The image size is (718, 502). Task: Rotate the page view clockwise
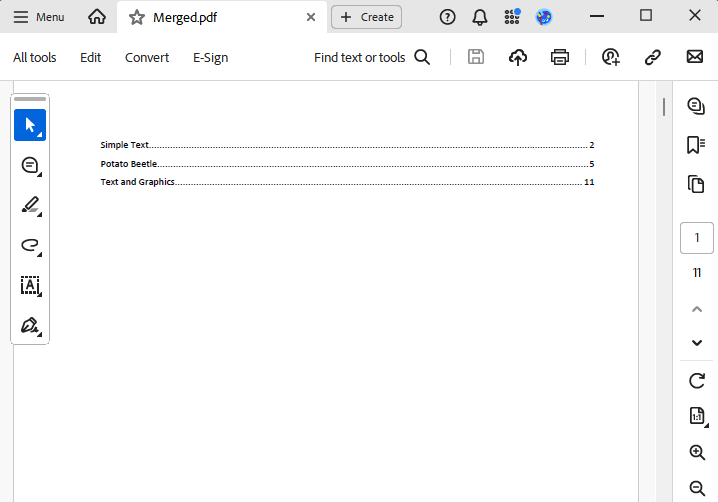point(697,380)
